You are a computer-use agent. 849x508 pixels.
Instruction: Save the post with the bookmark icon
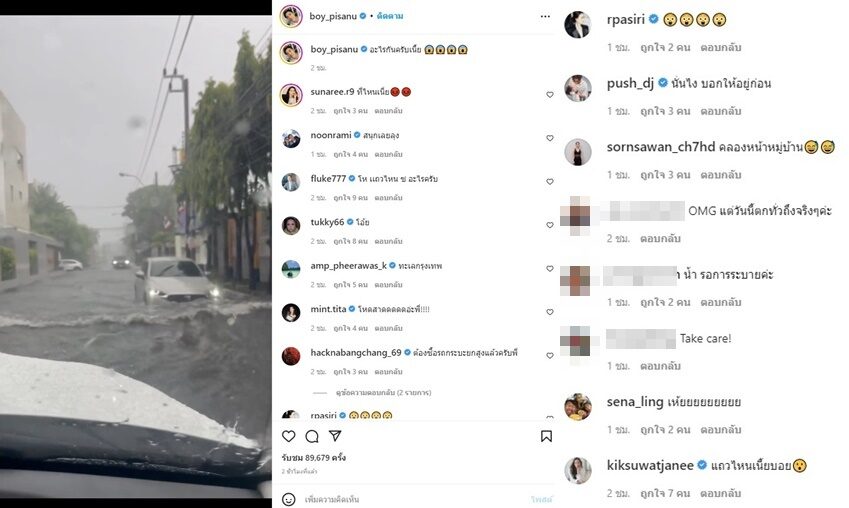(x=546, y=436)
